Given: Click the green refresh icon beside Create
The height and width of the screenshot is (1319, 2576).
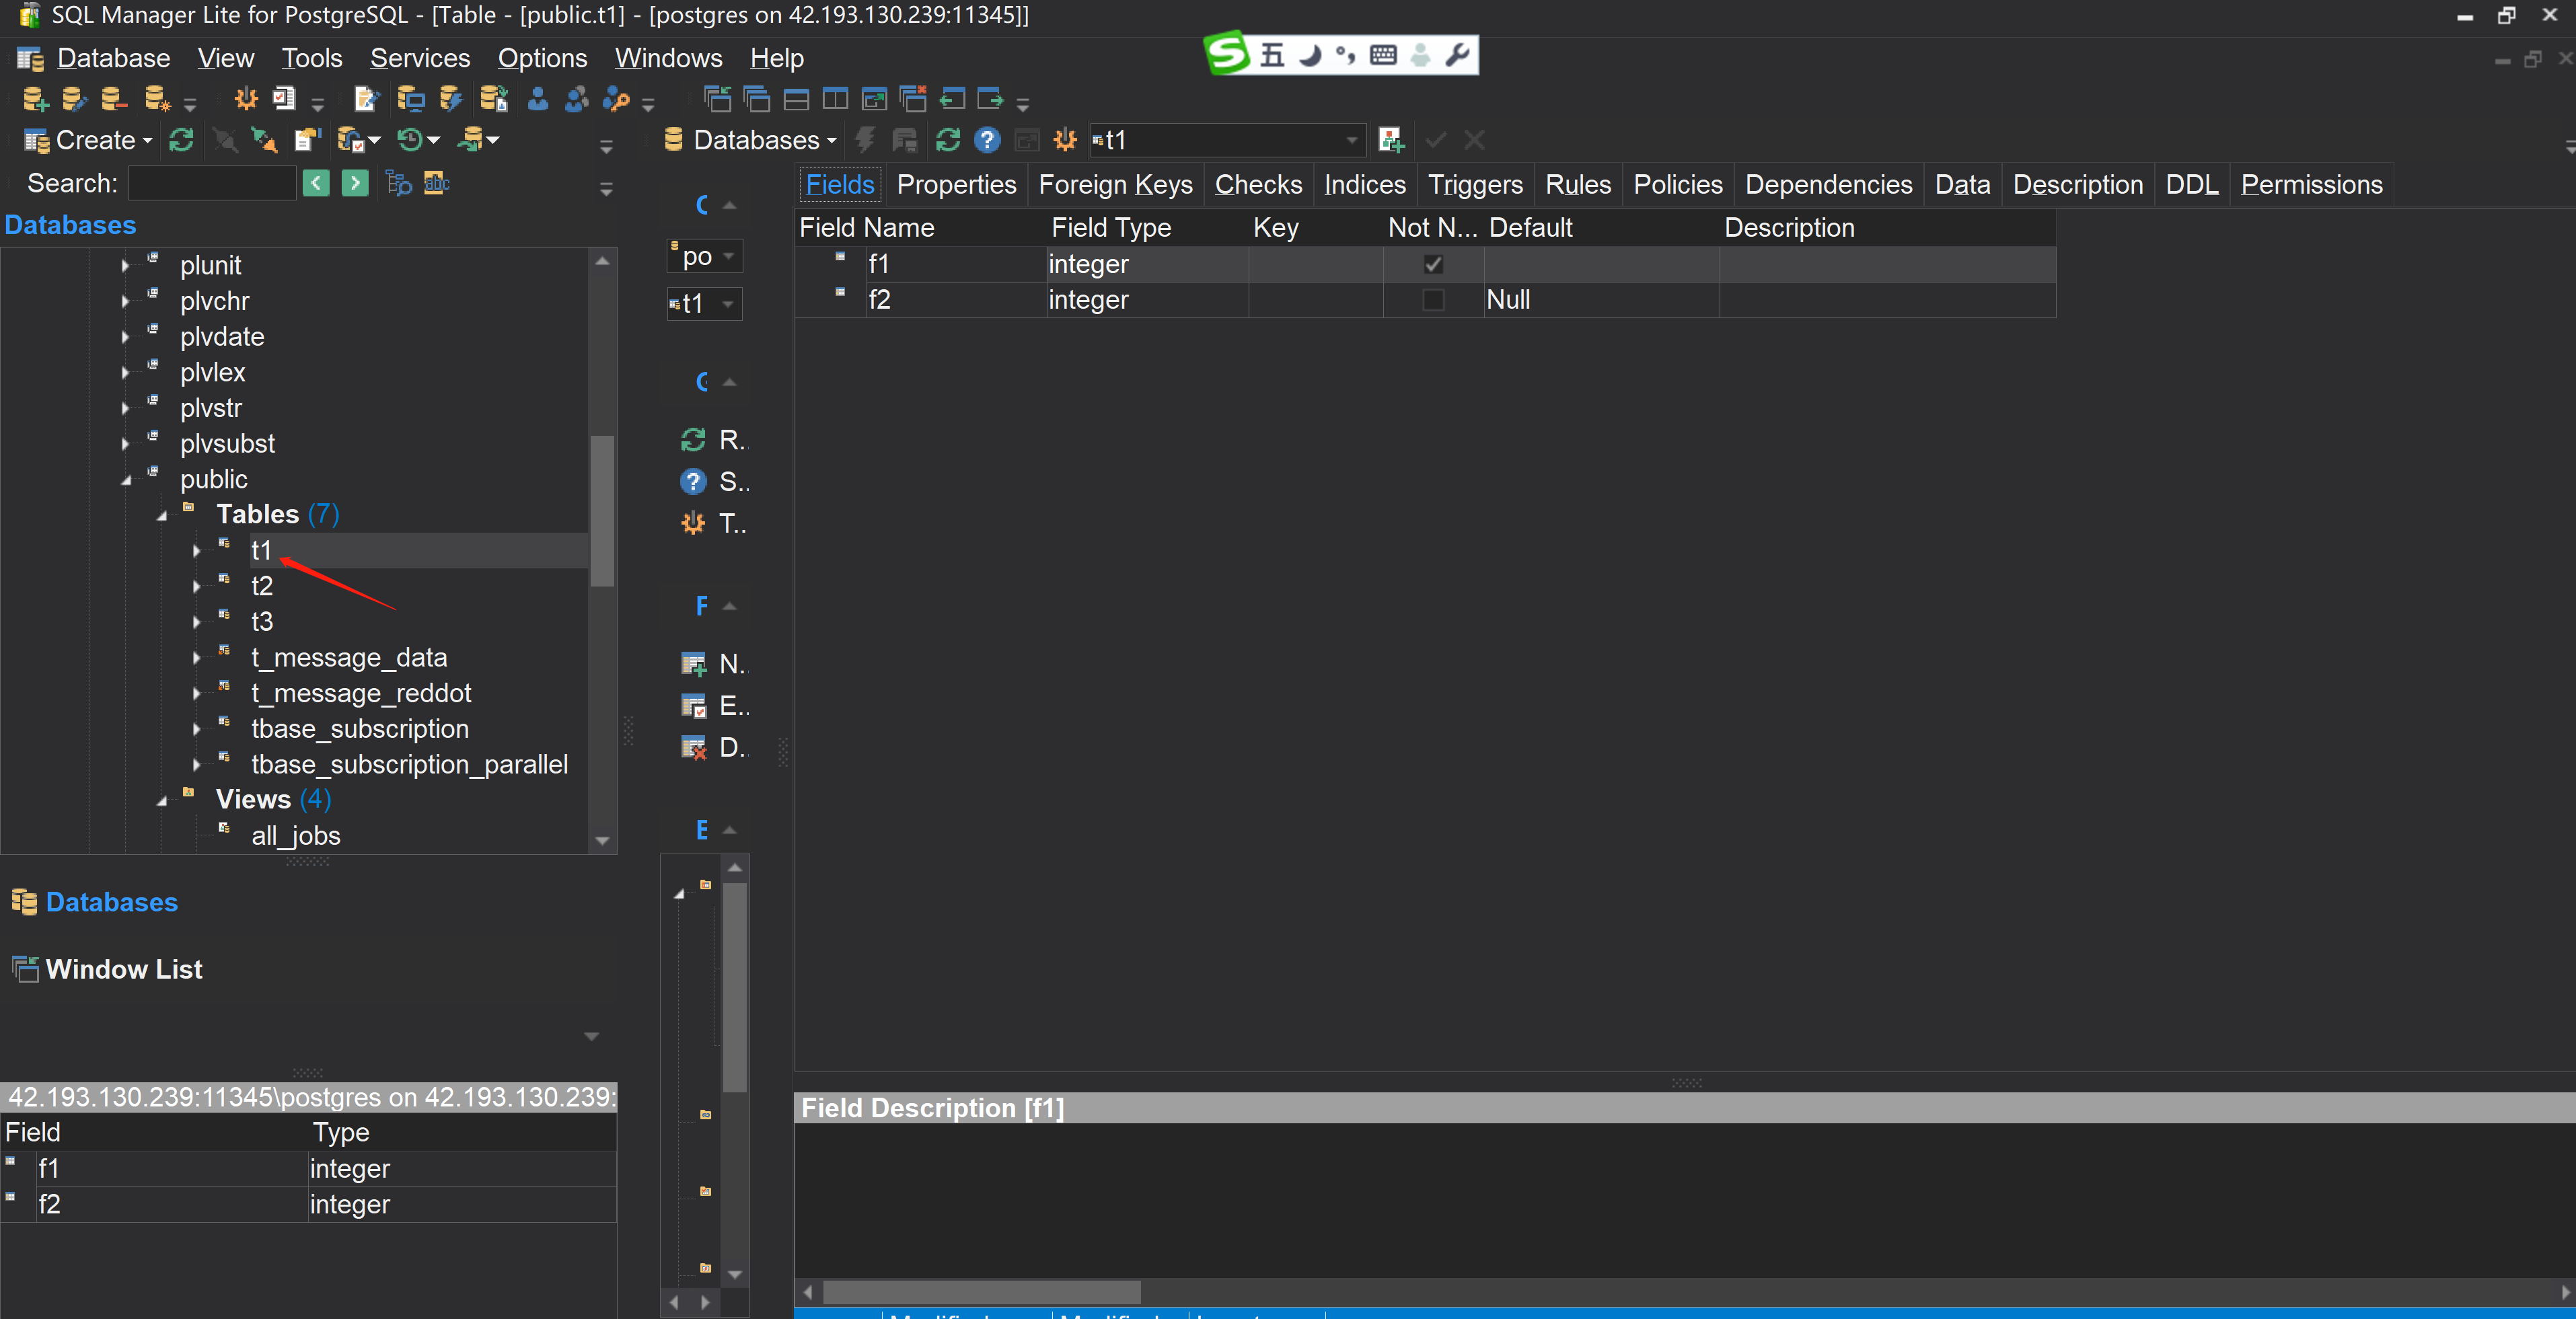Looking at the screenshot, I should (181, 140).
